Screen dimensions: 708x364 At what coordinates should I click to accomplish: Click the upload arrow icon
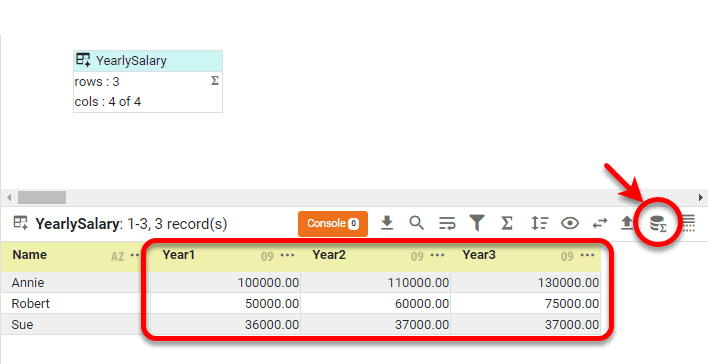click(627, 223)
